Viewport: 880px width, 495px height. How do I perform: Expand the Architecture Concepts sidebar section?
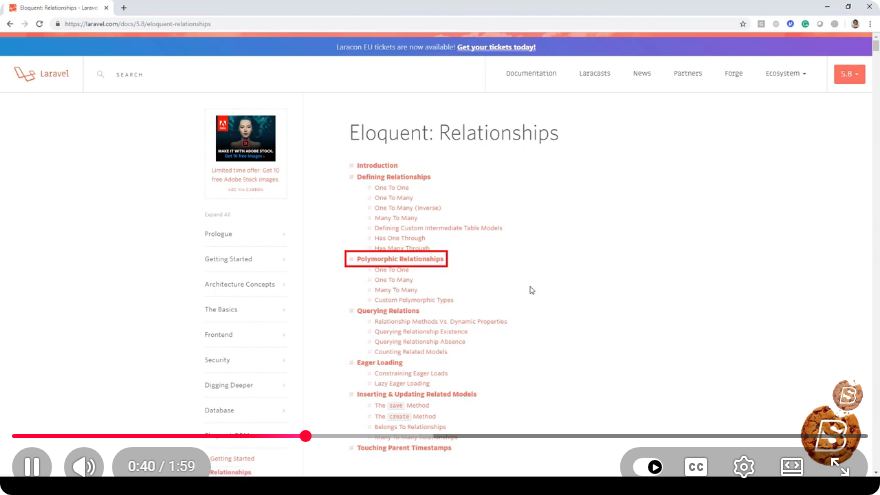click(x=245, y=285)
